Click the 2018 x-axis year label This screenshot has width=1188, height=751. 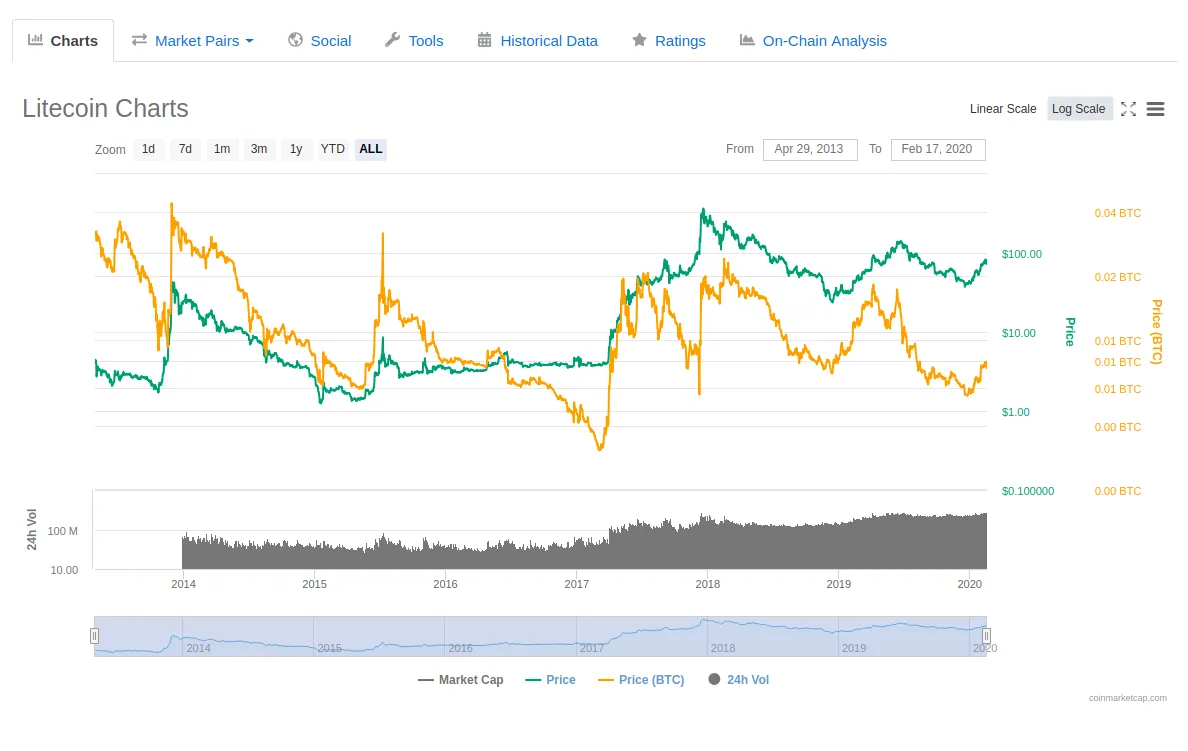click(x=708, y=584)
